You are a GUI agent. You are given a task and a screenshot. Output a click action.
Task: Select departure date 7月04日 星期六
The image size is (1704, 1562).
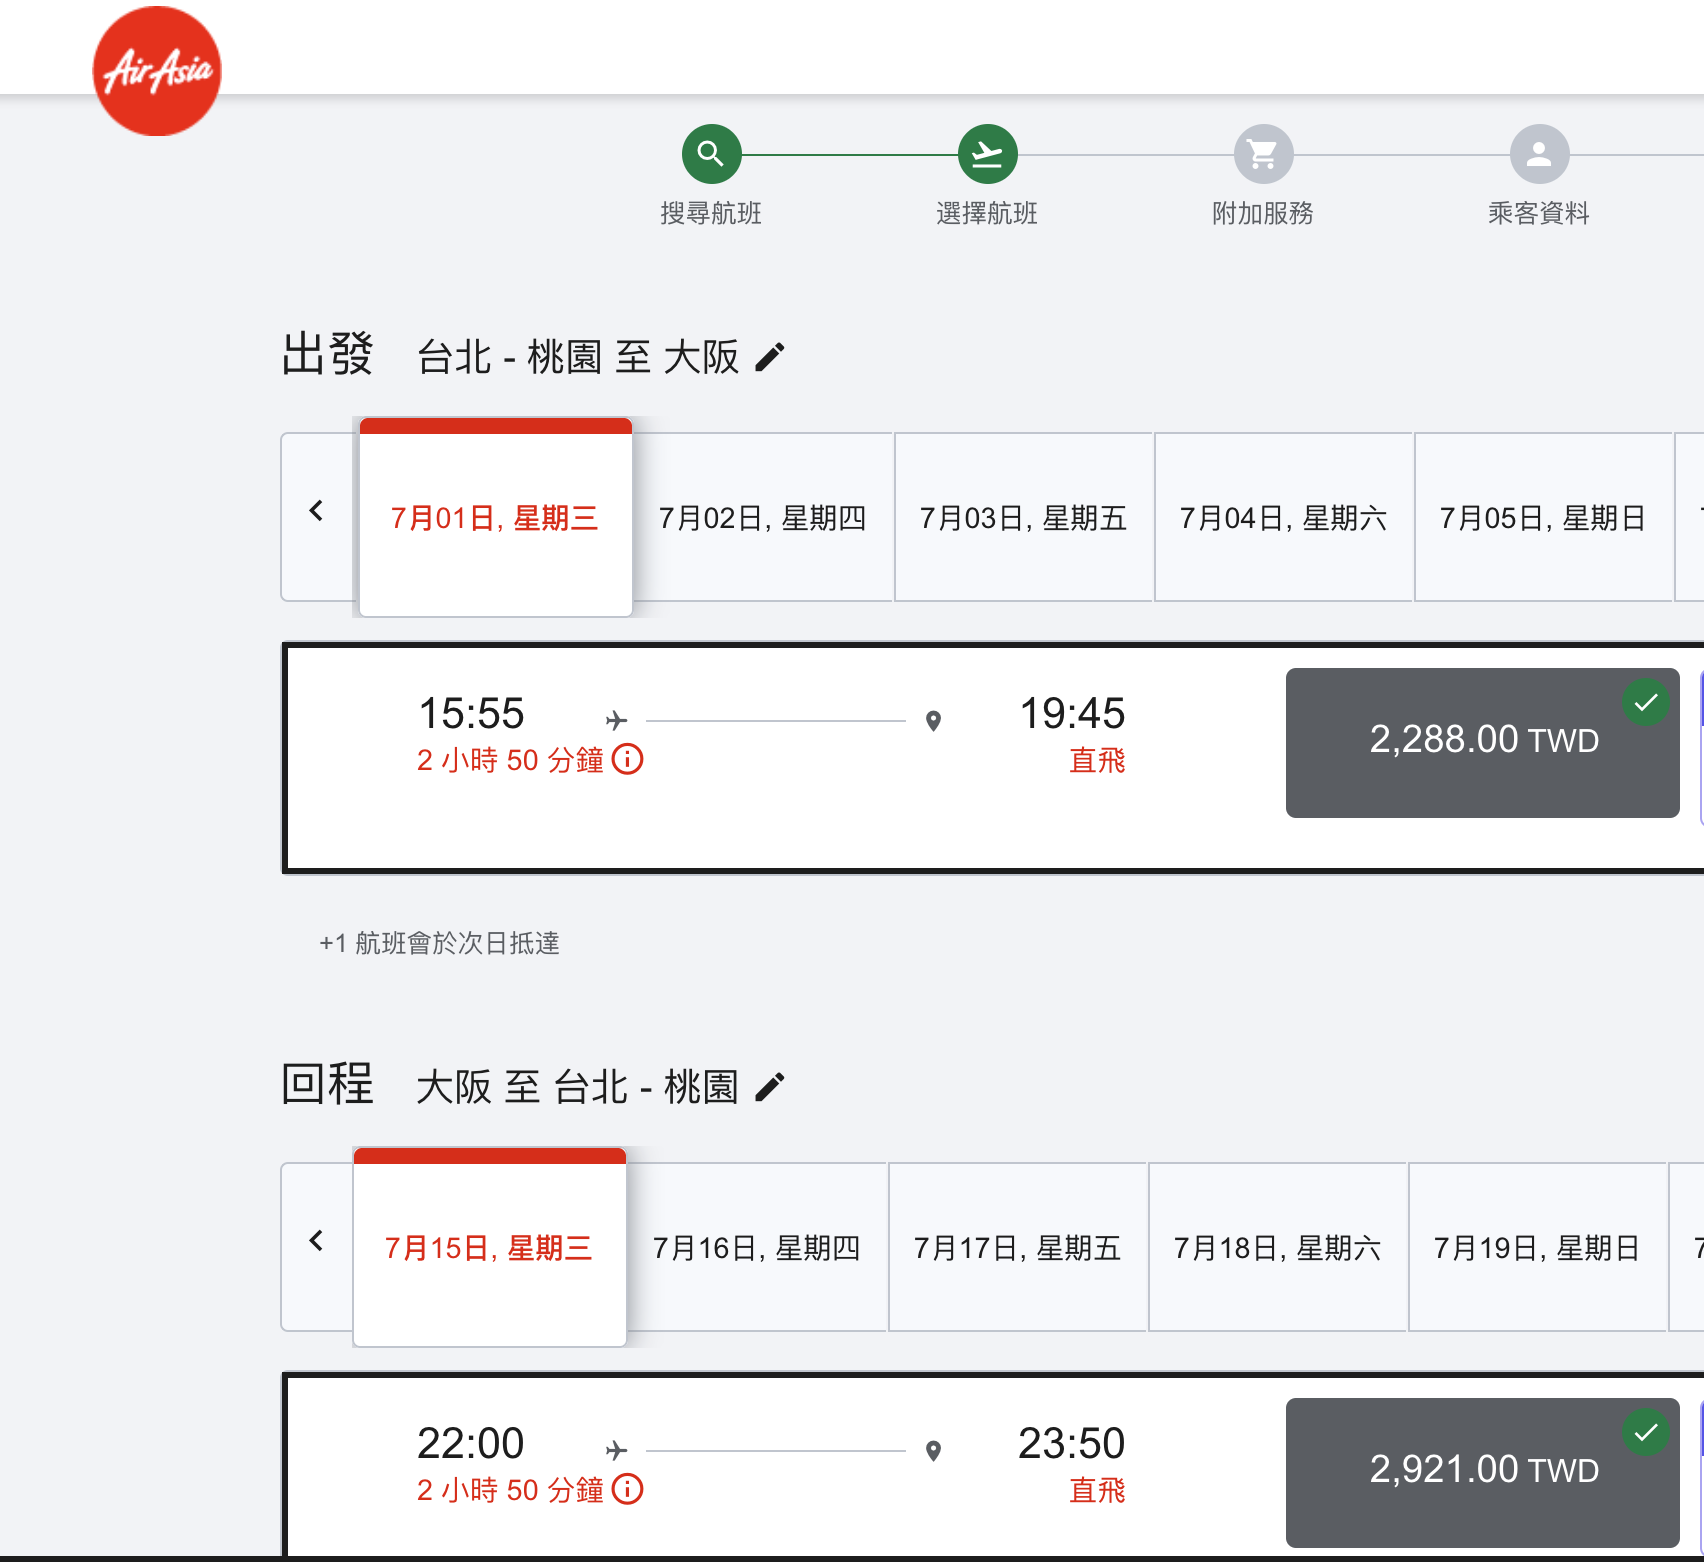1283,518
